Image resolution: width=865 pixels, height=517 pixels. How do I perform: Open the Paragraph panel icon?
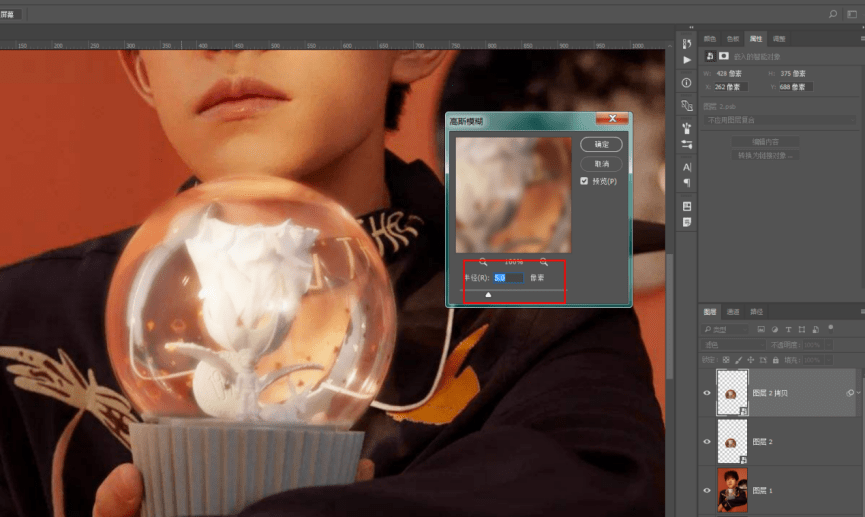coord(687,183)
